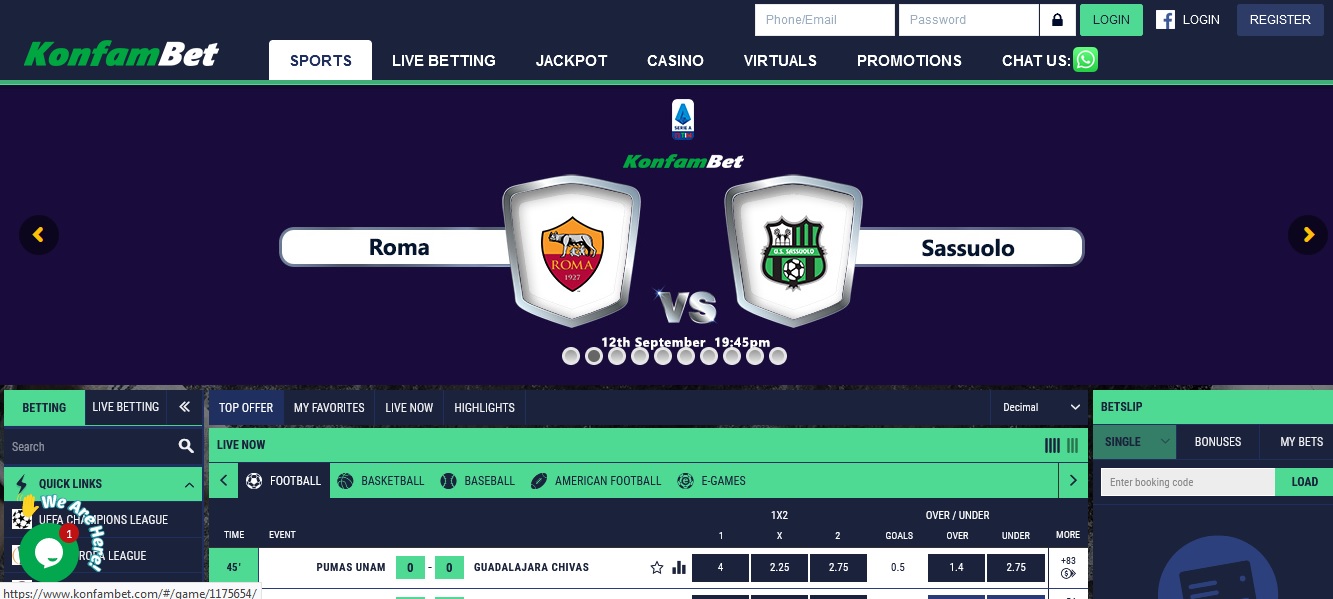Viewport: 1333px width, 599px height.
Task: Open WhatsApp chat icon in navigation
Action: coord(1085,60)
